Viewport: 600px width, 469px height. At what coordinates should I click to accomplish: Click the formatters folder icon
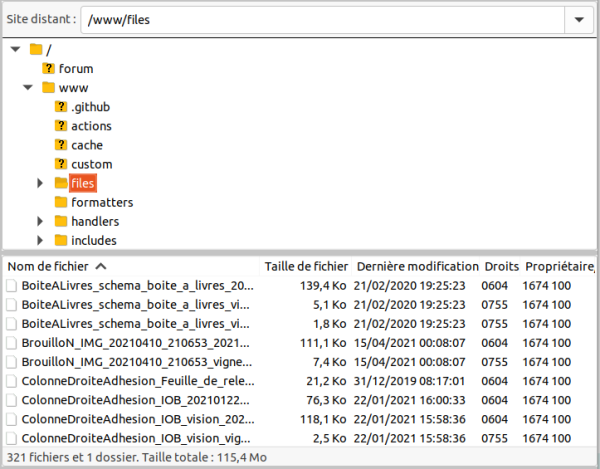(61, 202)
